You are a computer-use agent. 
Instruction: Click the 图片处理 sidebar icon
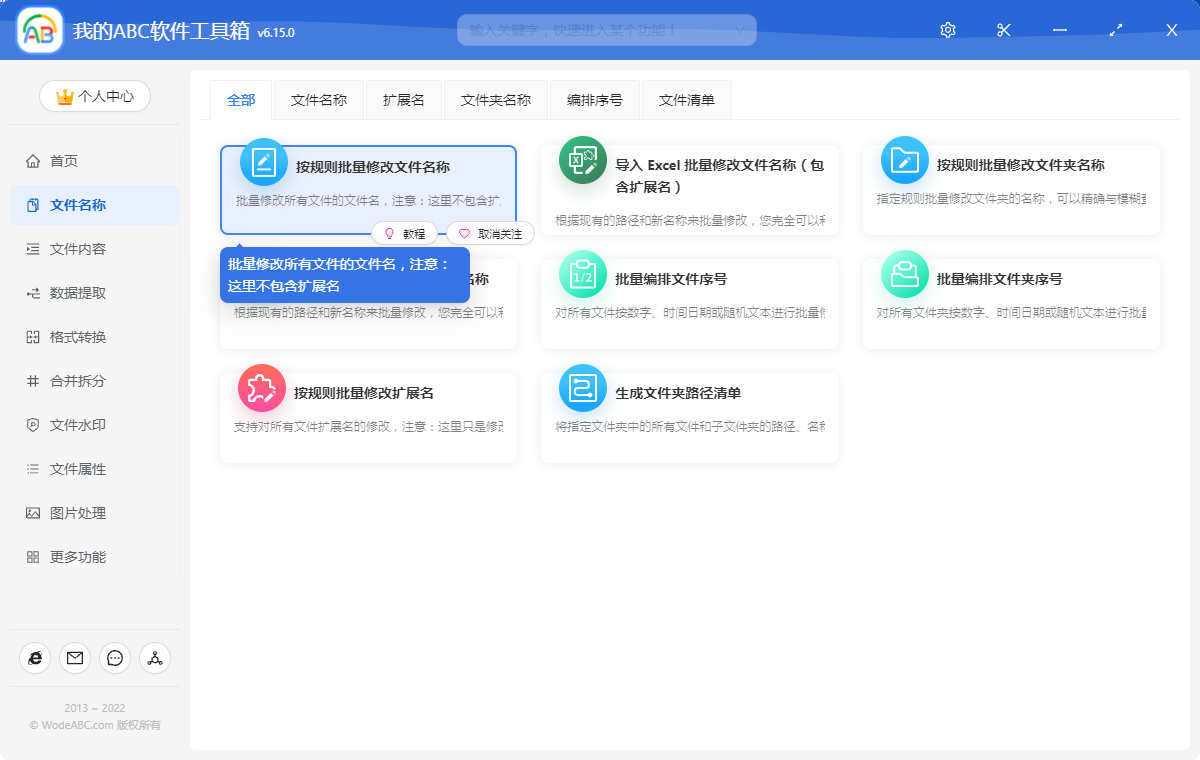pyautogui.click(x=35, y=512)
